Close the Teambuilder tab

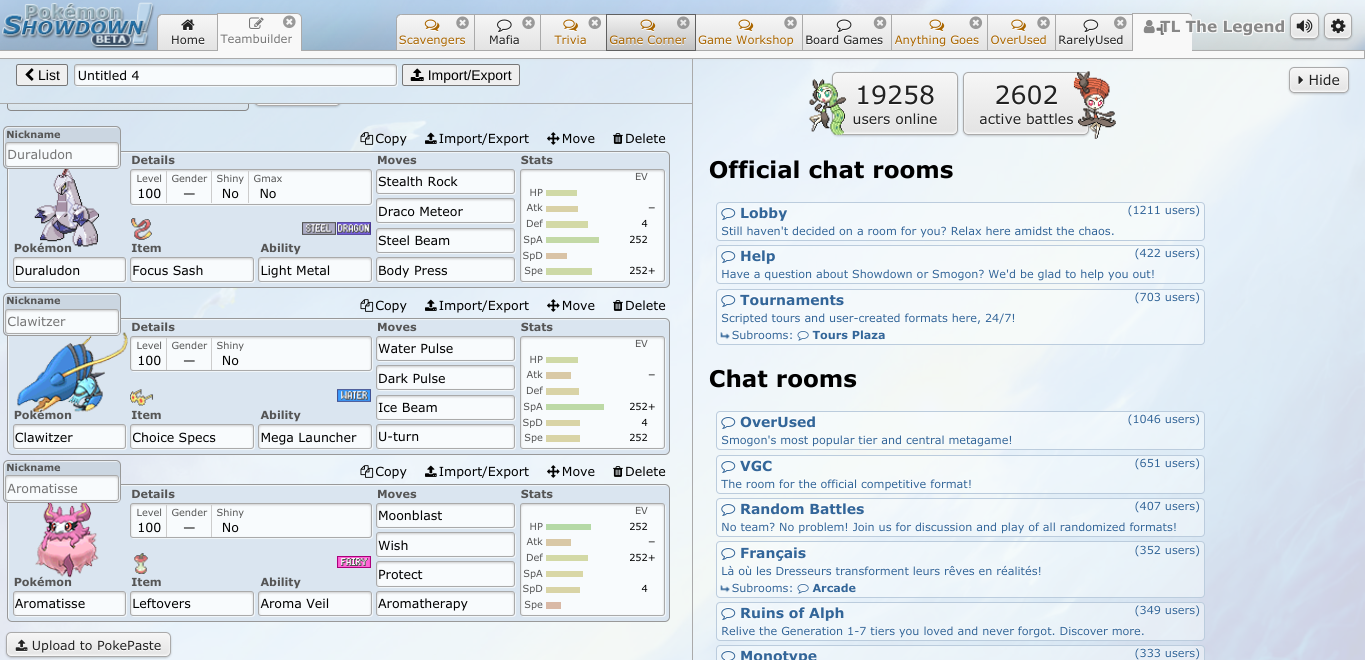click(x=289, y=21)
